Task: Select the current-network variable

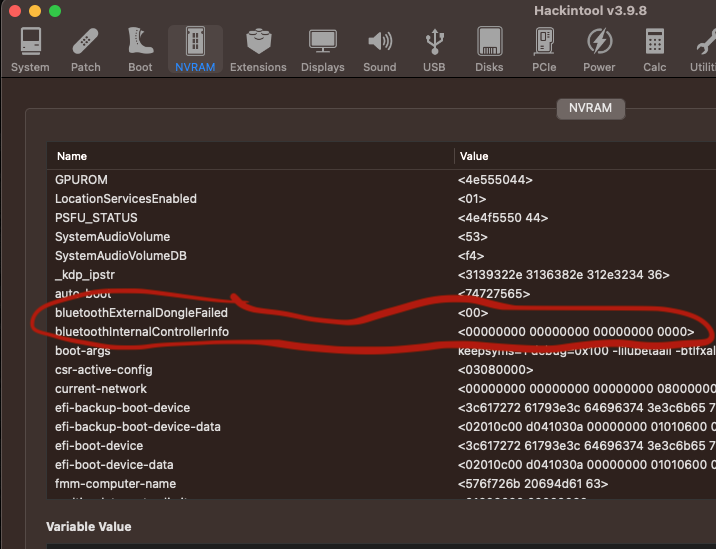Action: 381,389
